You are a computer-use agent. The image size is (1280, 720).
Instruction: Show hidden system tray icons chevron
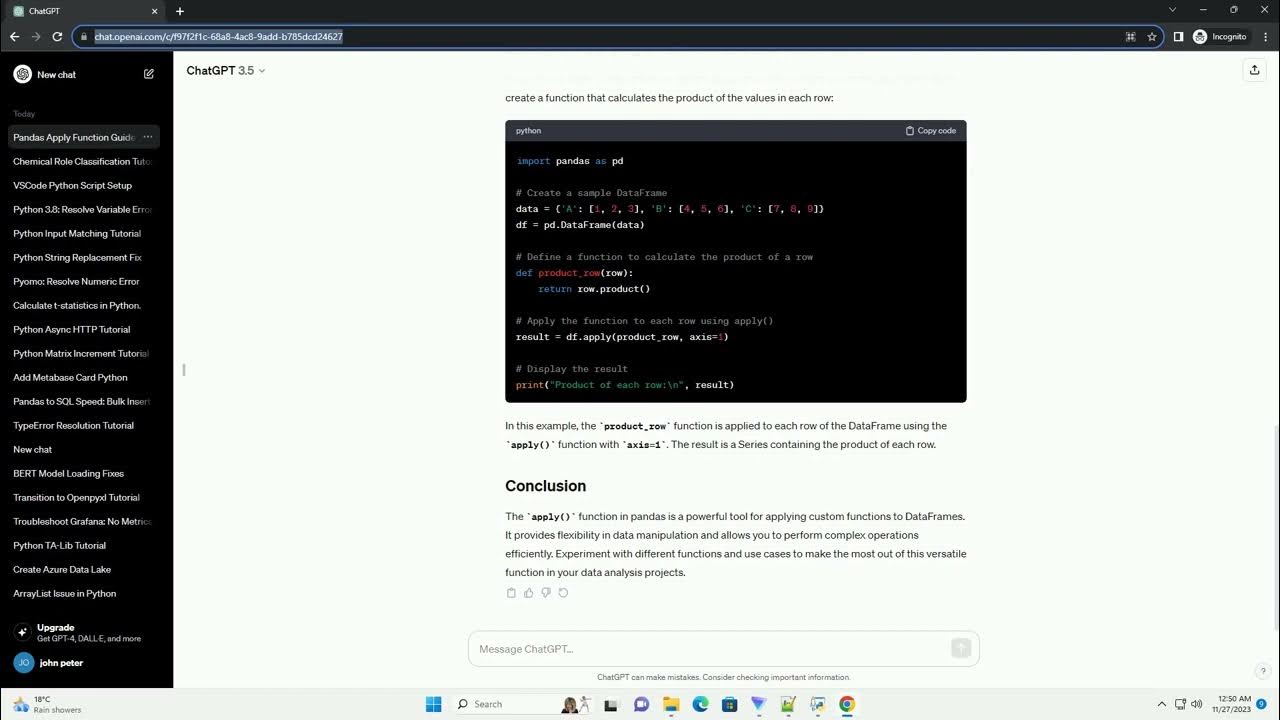[x=1161, y=704]
